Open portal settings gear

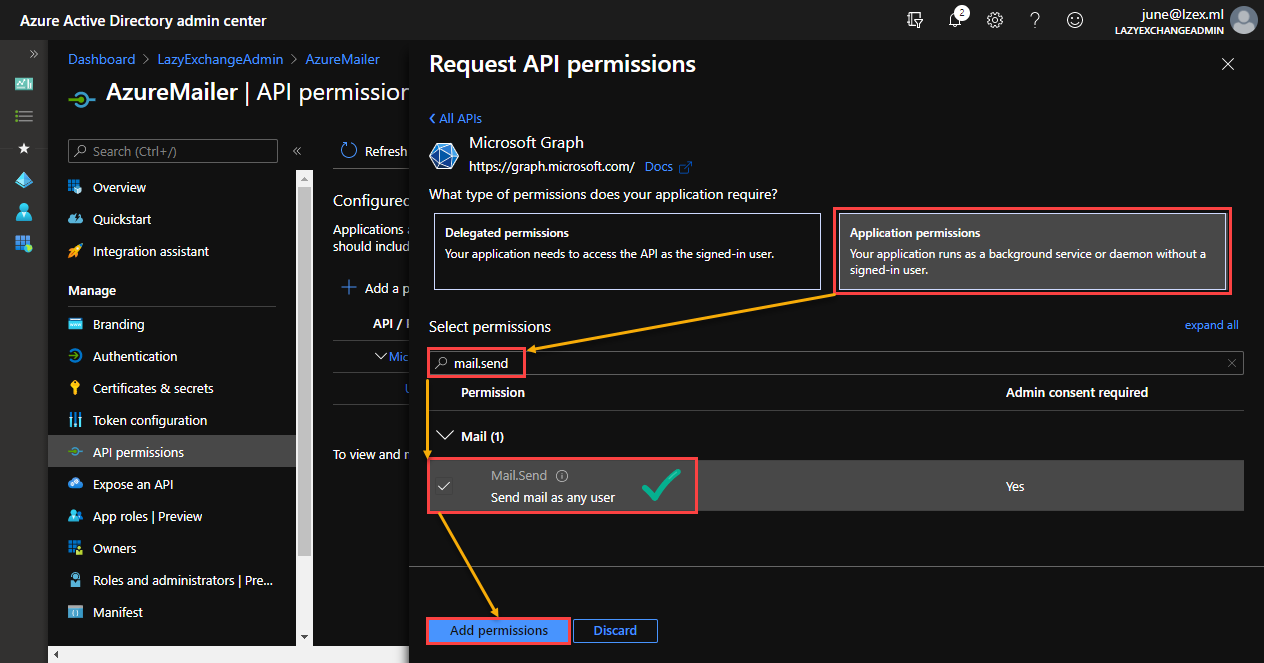click(x=995, y=20)
